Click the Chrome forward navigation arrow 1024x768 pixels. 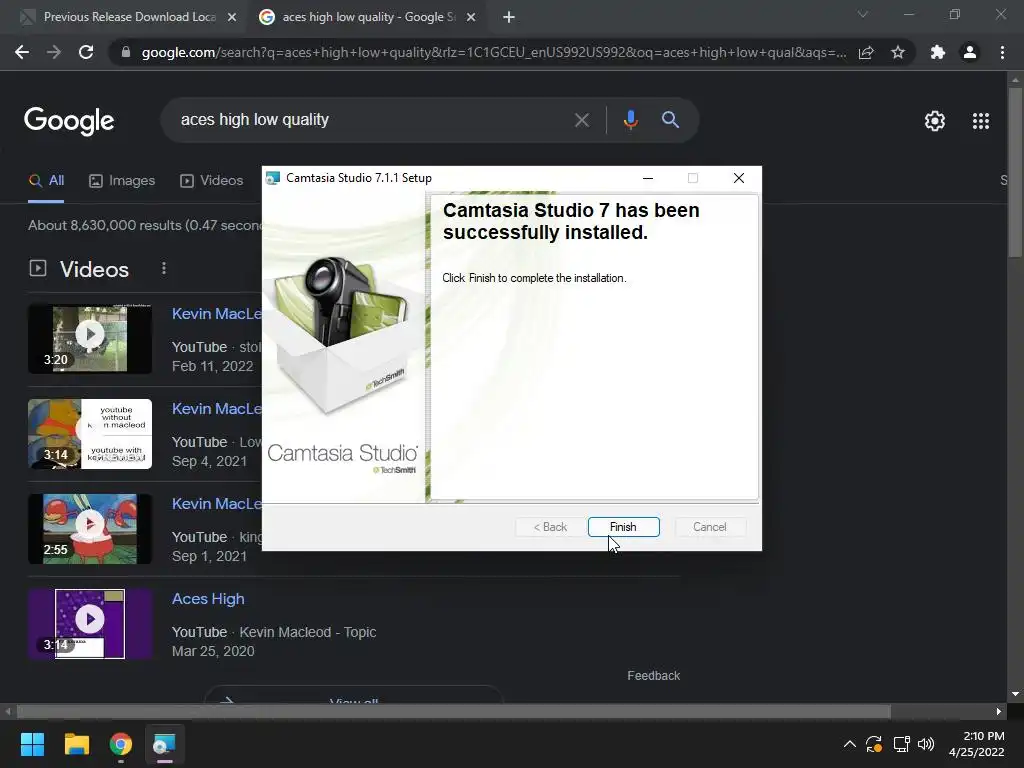[x=54, y=52]
